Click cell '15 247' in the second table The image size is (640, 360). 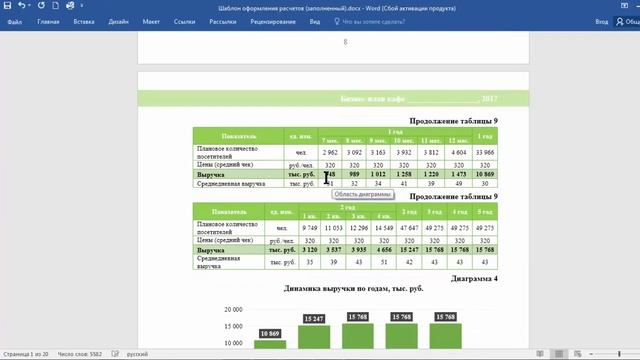tap(409, 250)
